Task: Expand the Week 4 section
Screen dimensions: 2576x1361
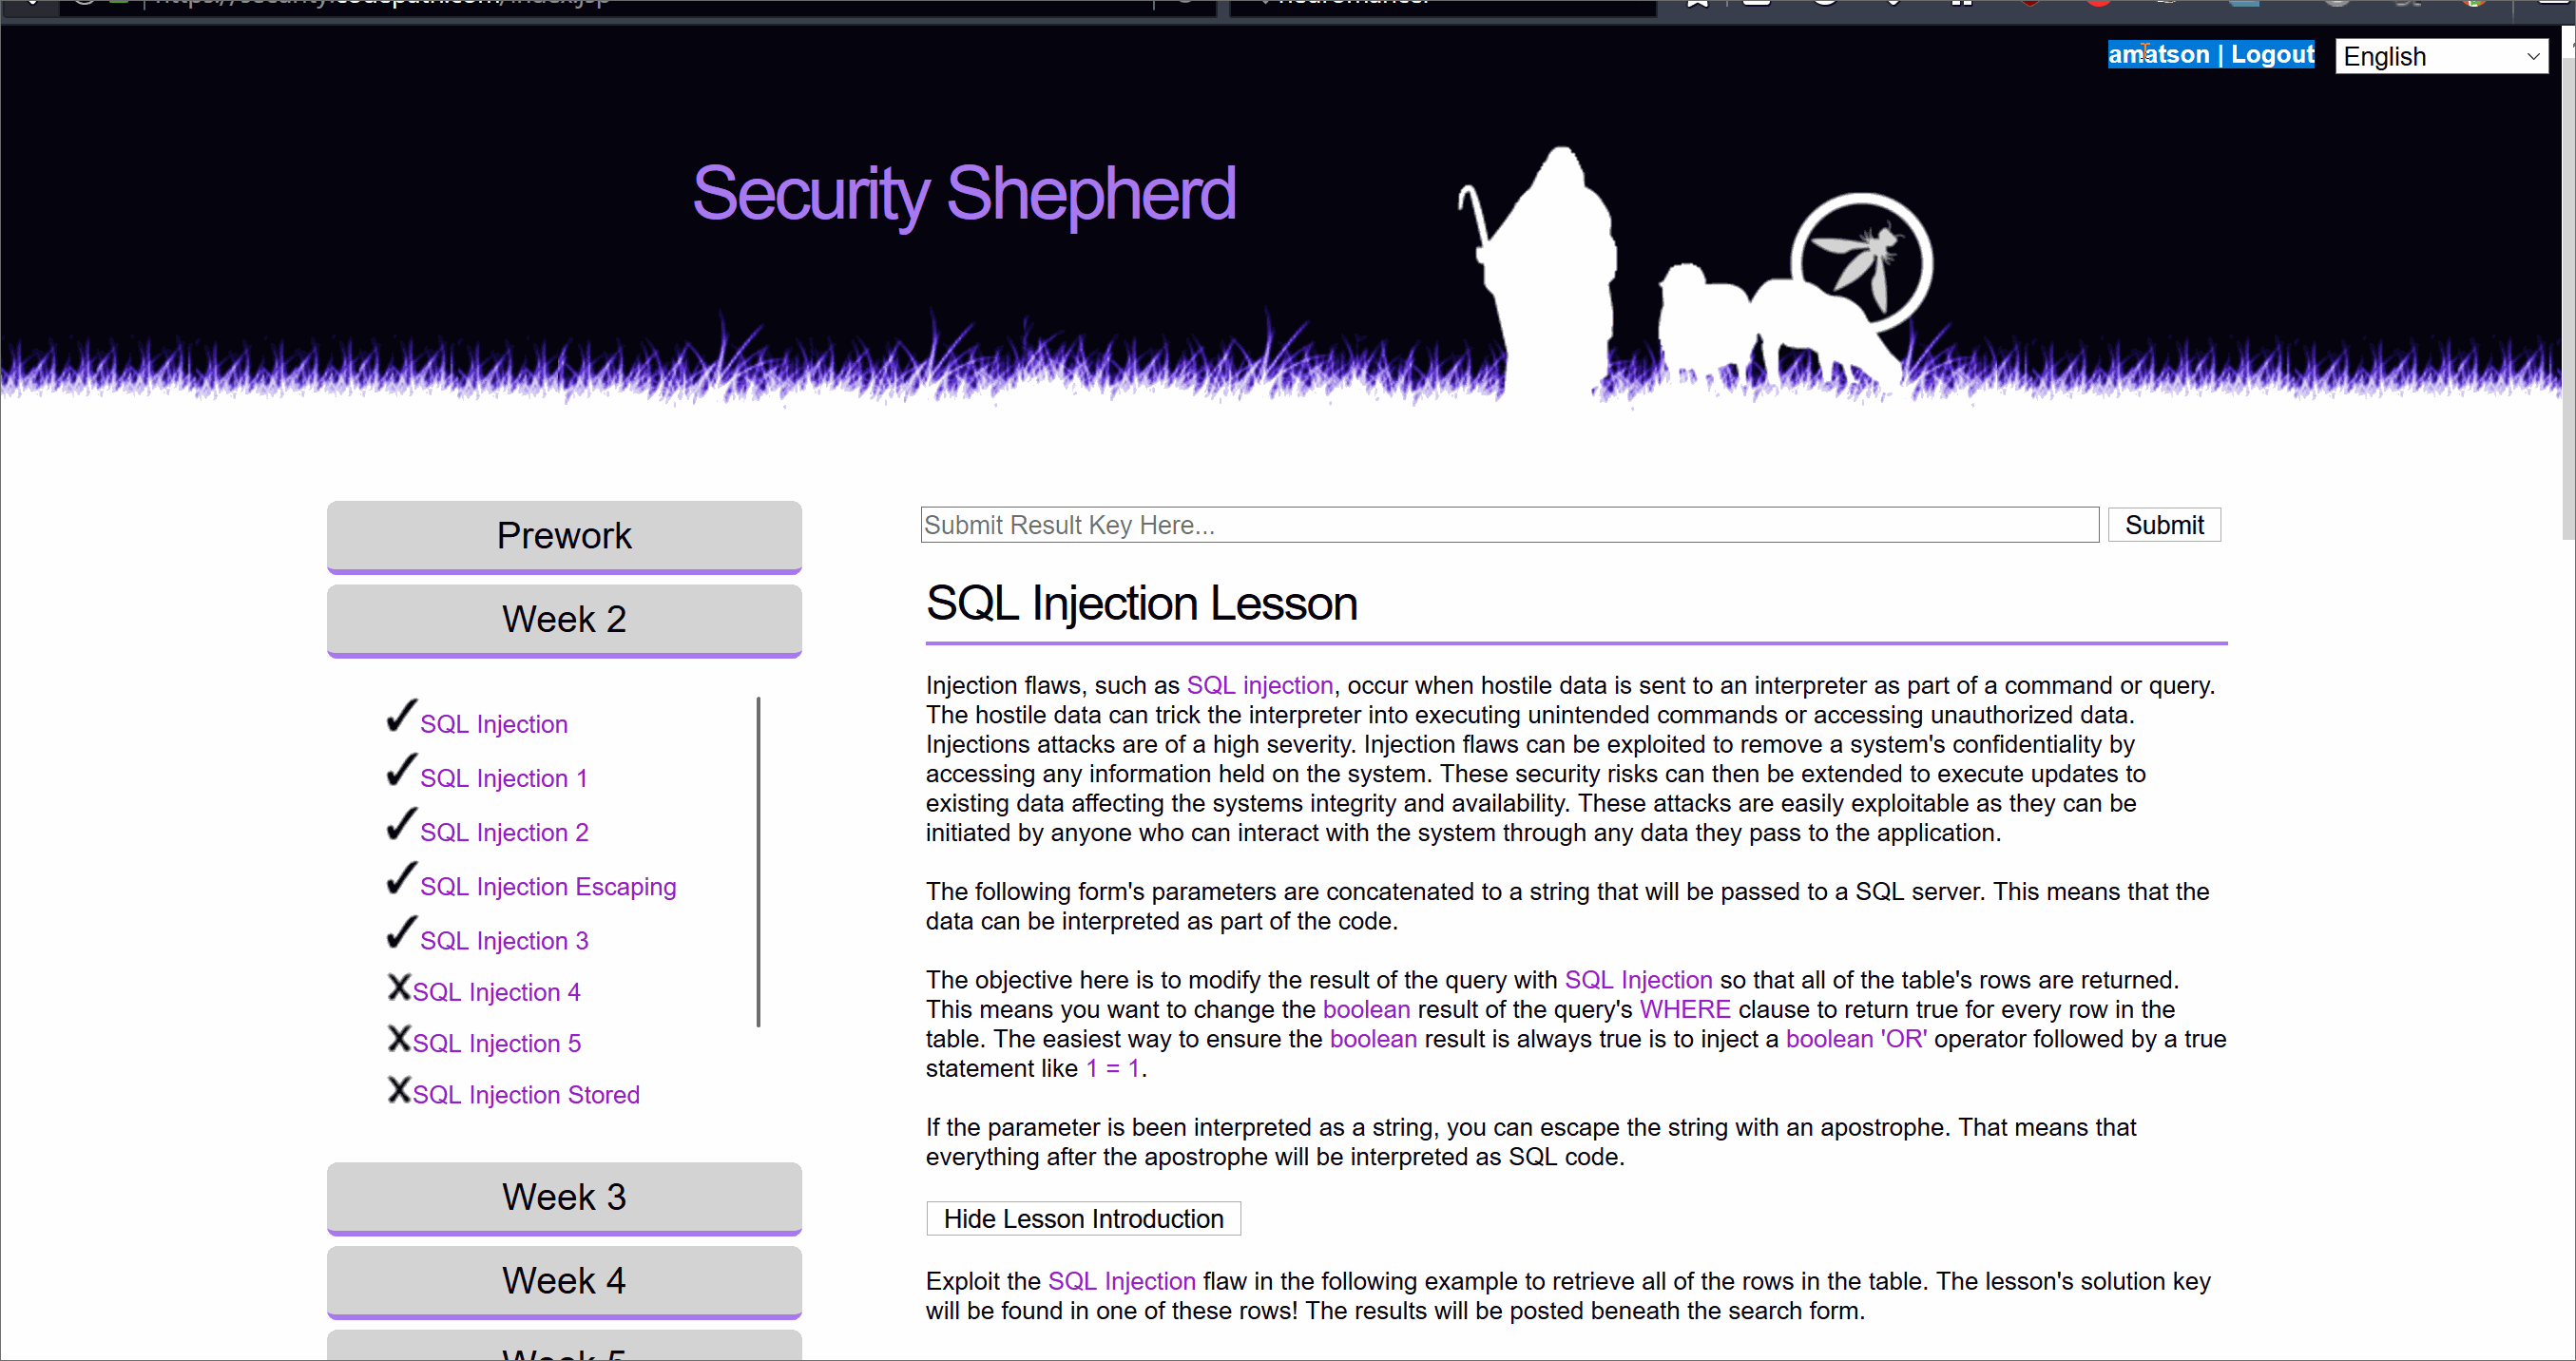Action: 562,1281
